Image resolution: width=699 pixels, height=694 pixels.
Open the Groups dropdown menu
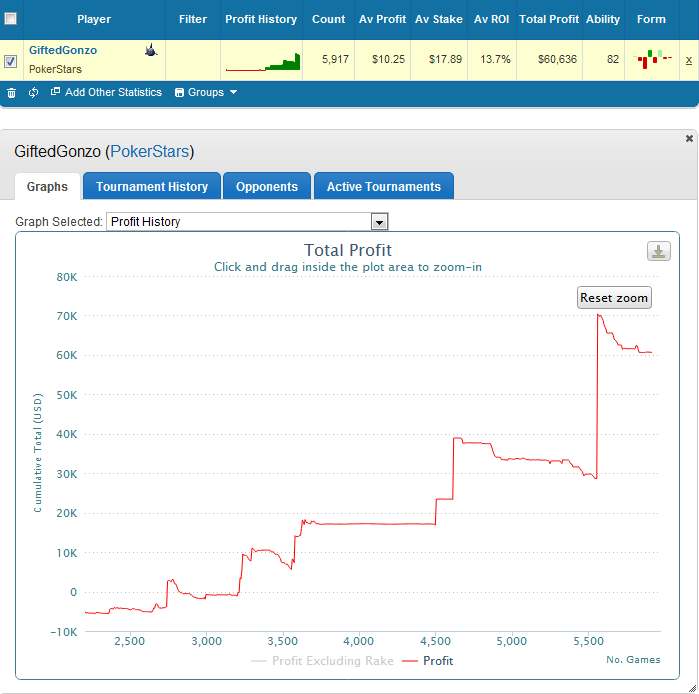(x=206, y=92)
